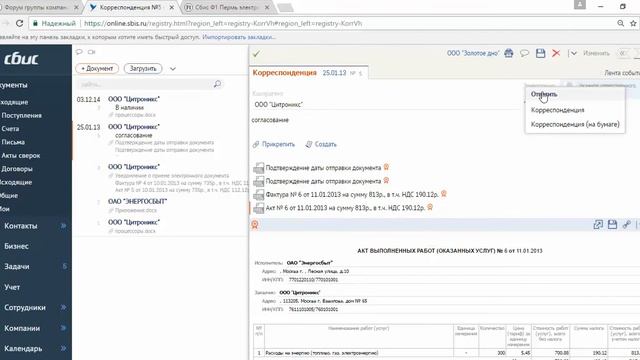Click the Создать link
This screenshot has width=640, height=360.
coord(321,144)
